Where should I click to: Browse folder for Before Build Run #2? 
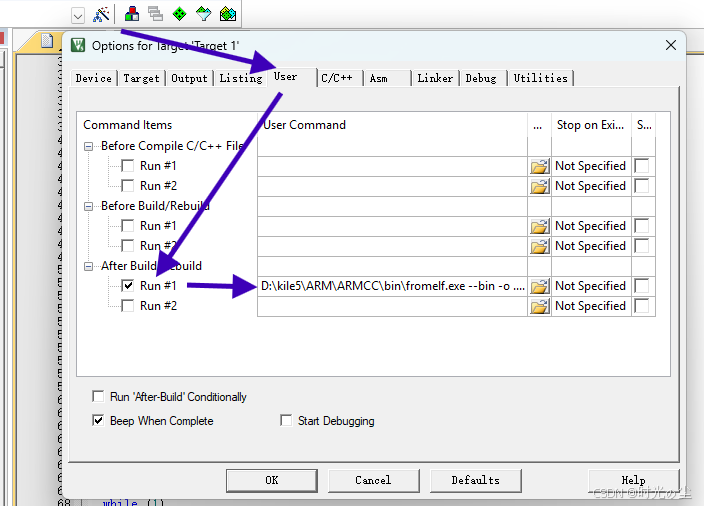click(540, 246)
